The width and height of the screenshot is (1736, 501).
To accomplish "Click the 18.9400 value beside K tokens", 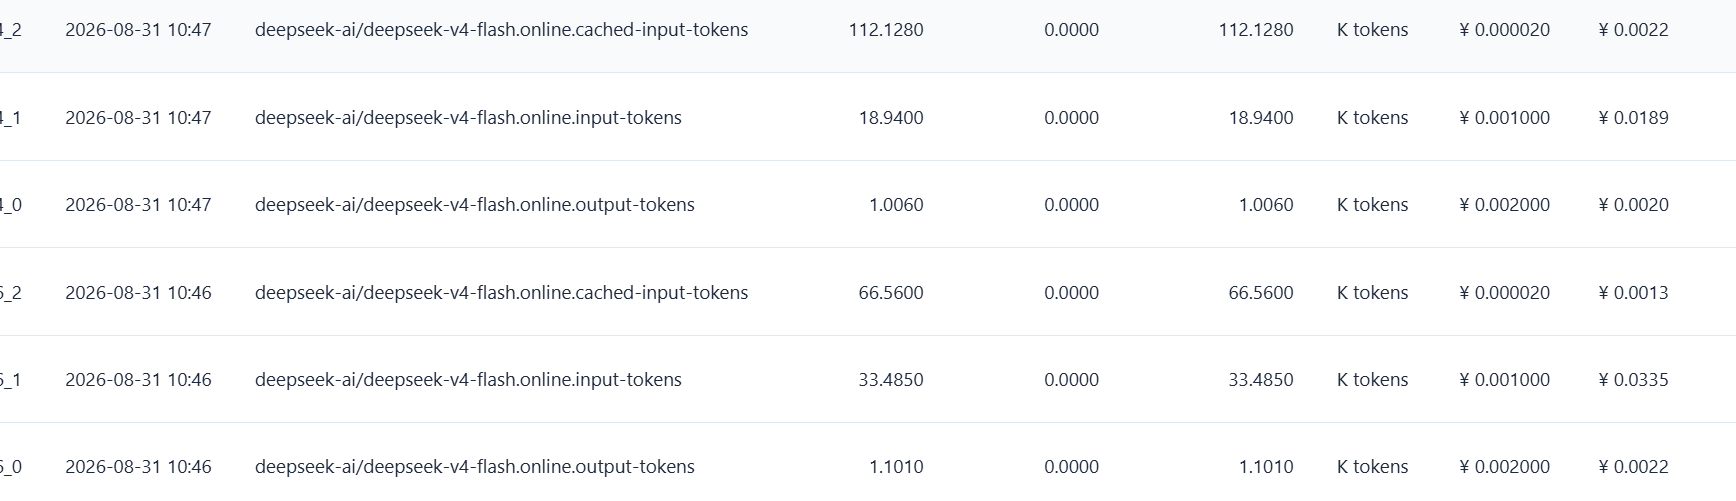I will coord(1261,118).
